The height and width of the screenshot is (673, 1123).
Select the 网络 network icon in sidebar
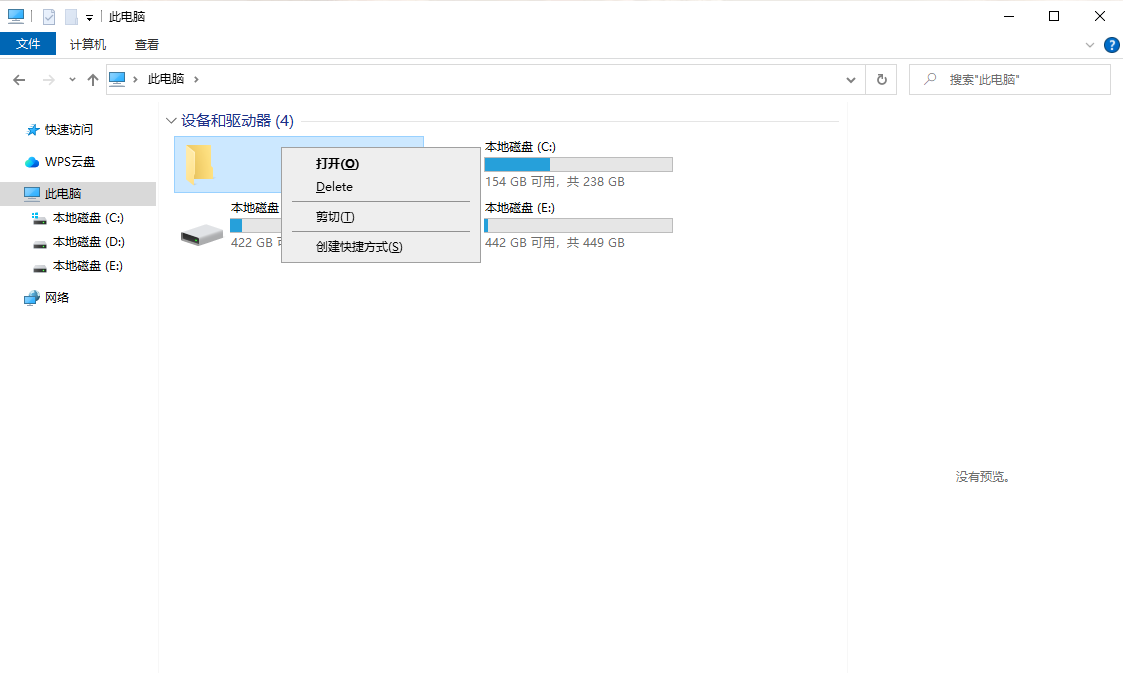point(32,298)
